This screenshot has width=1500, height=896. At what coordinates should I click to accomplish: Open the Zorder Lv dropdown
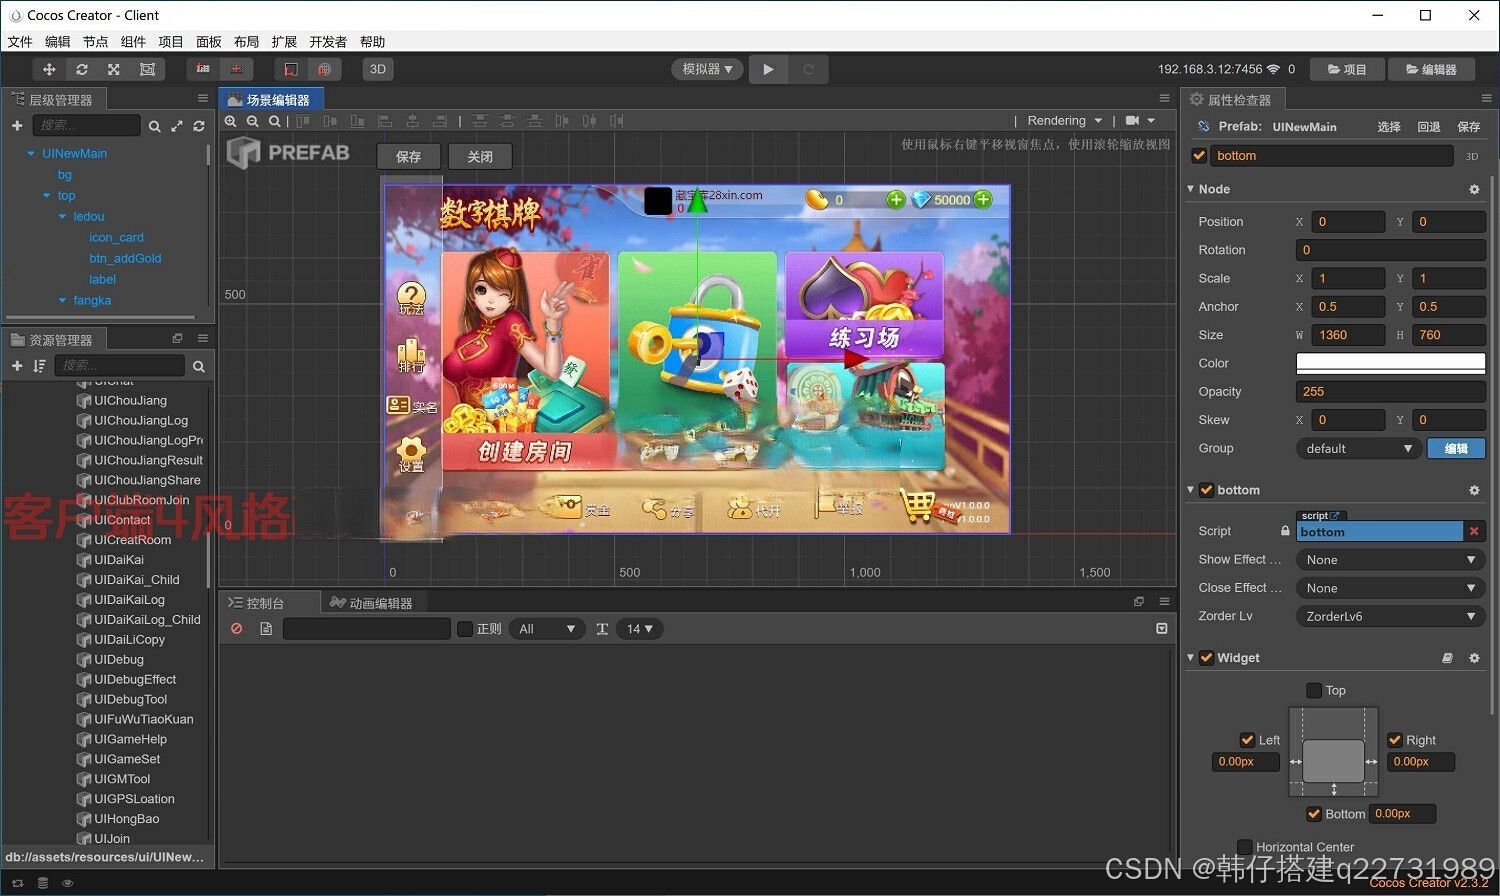coord(1390,616)
